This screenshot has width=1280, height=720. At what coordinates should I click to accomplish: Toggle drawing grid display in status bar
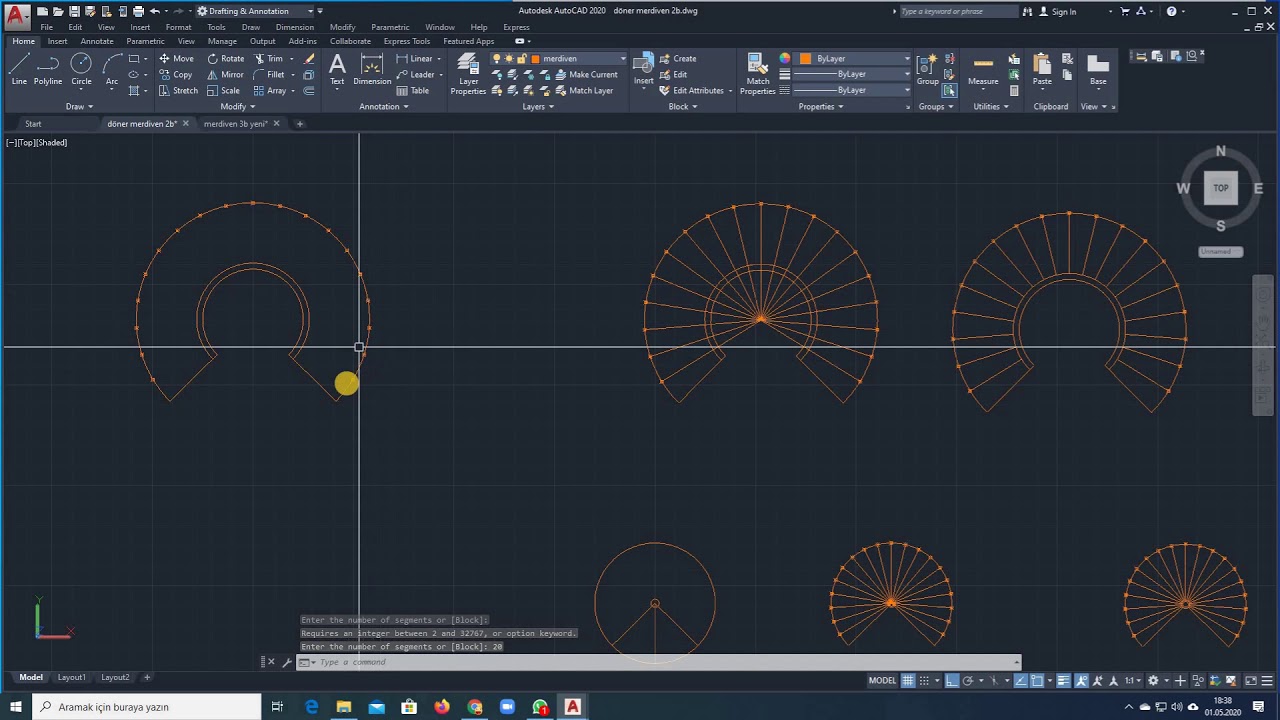(x=908, y=680)
